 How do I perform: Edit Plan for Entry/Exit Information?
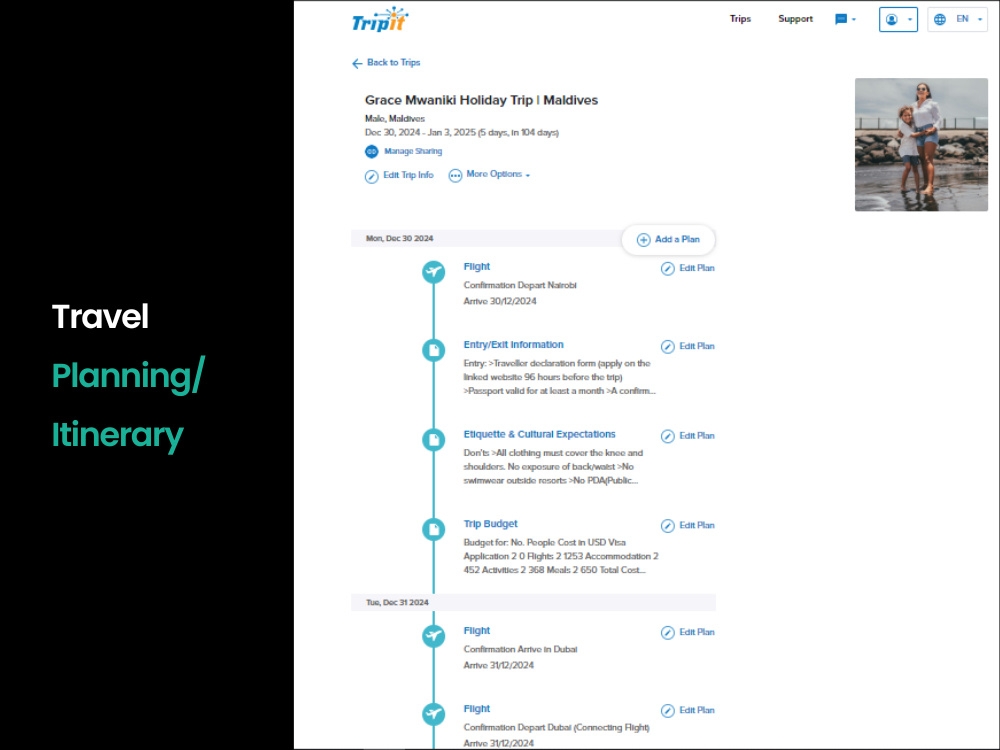point(696,346)
